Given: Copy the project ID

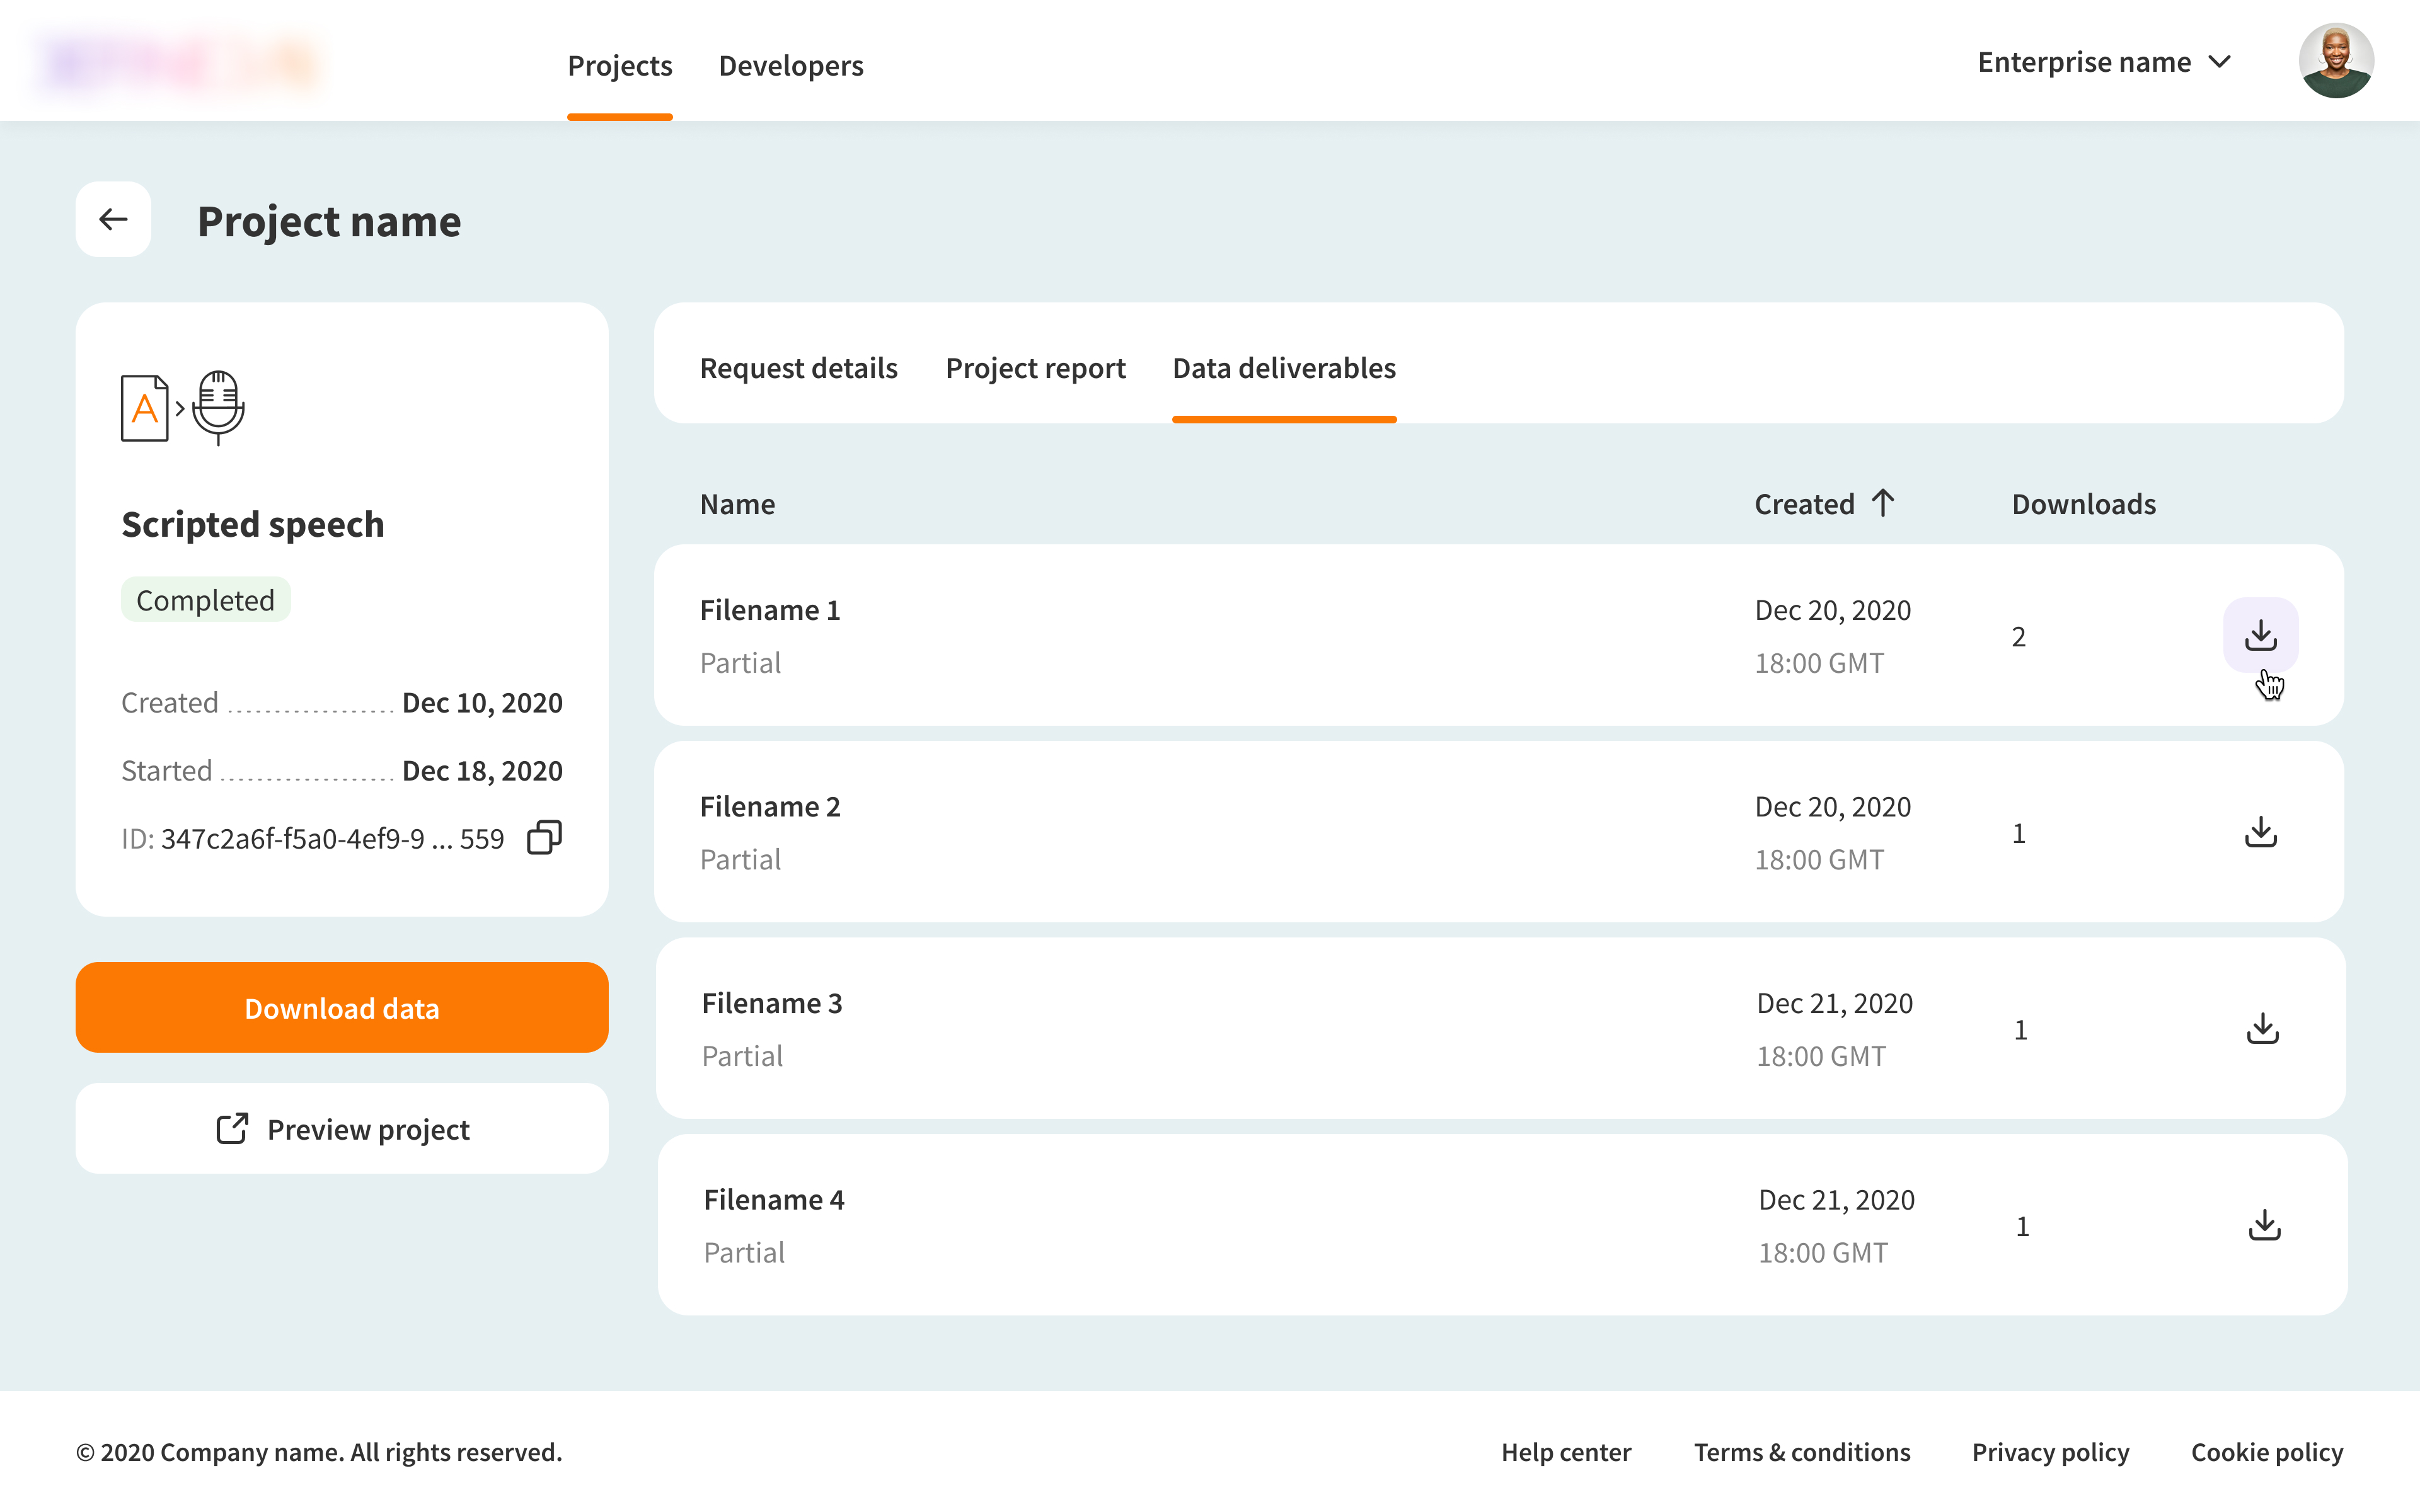Looking at the screenshot, I should (544, 838).
